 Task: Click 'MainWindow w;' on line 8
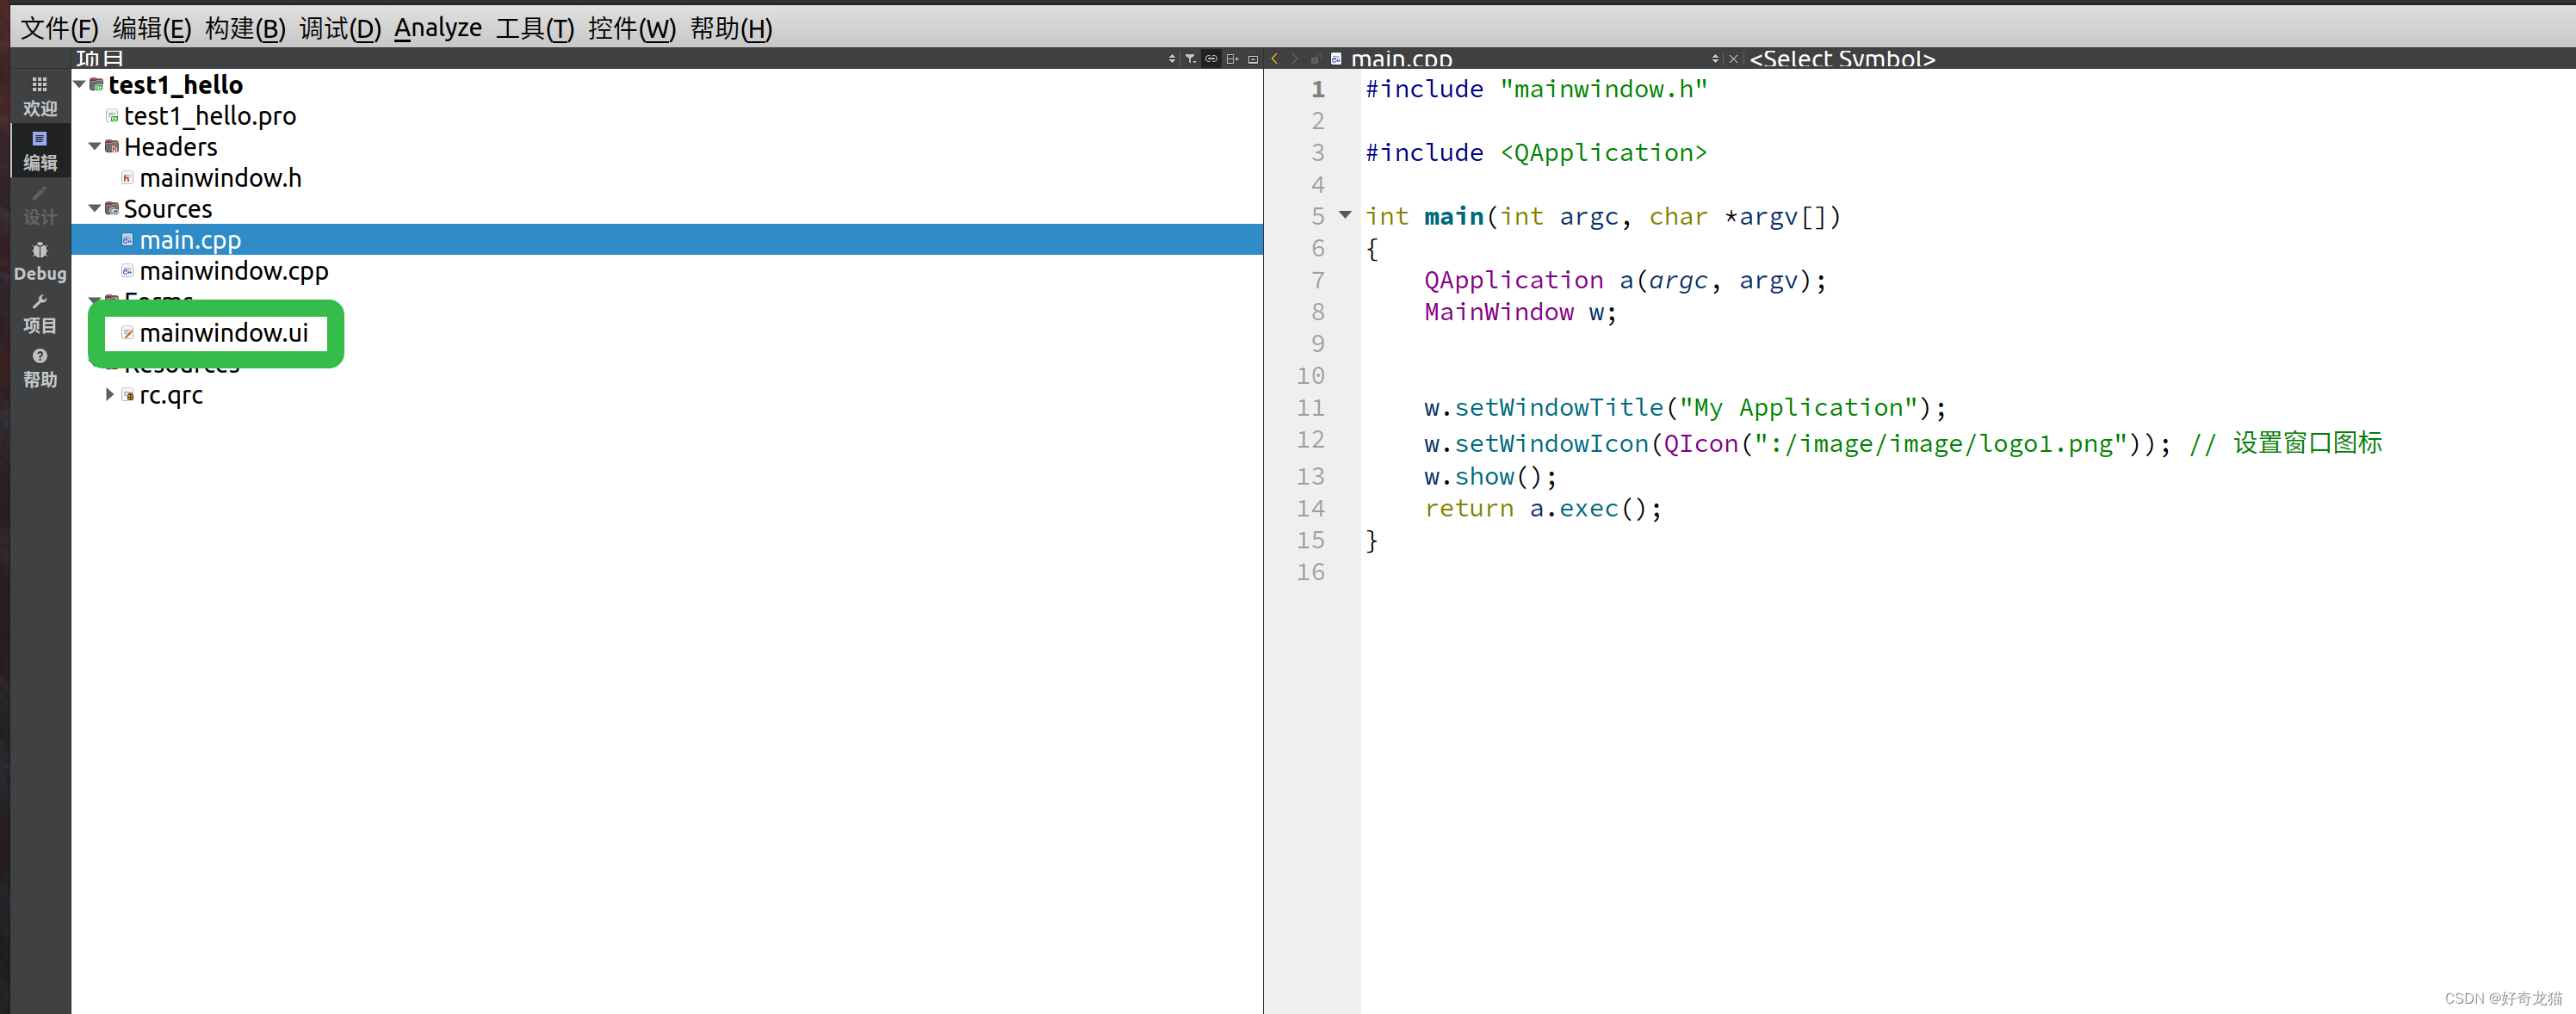point(1520,312)
